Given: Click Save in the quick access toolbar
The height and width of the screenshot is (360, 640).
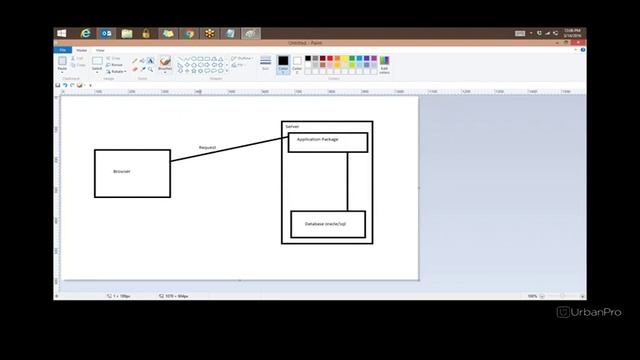Looking at the screenshot, I should pos(58,85).
